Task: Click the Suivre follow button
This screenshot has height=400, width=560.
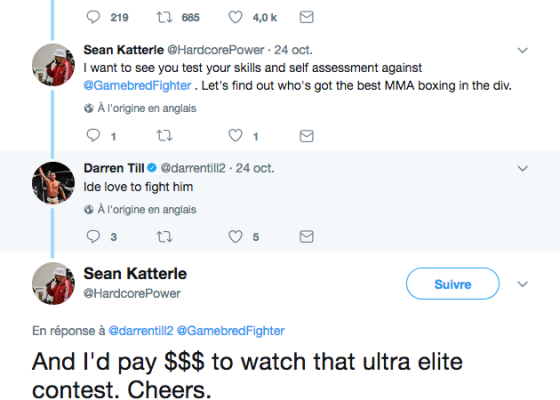Action: tap(452, 284)
